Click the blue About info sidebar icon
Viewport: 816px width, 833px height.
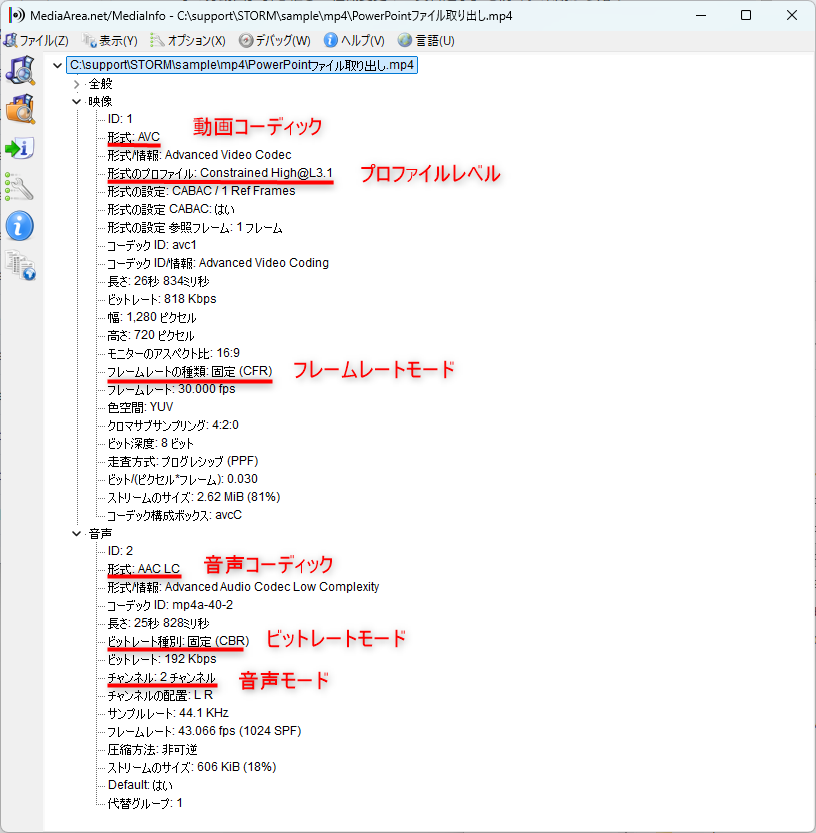(20, 225)
